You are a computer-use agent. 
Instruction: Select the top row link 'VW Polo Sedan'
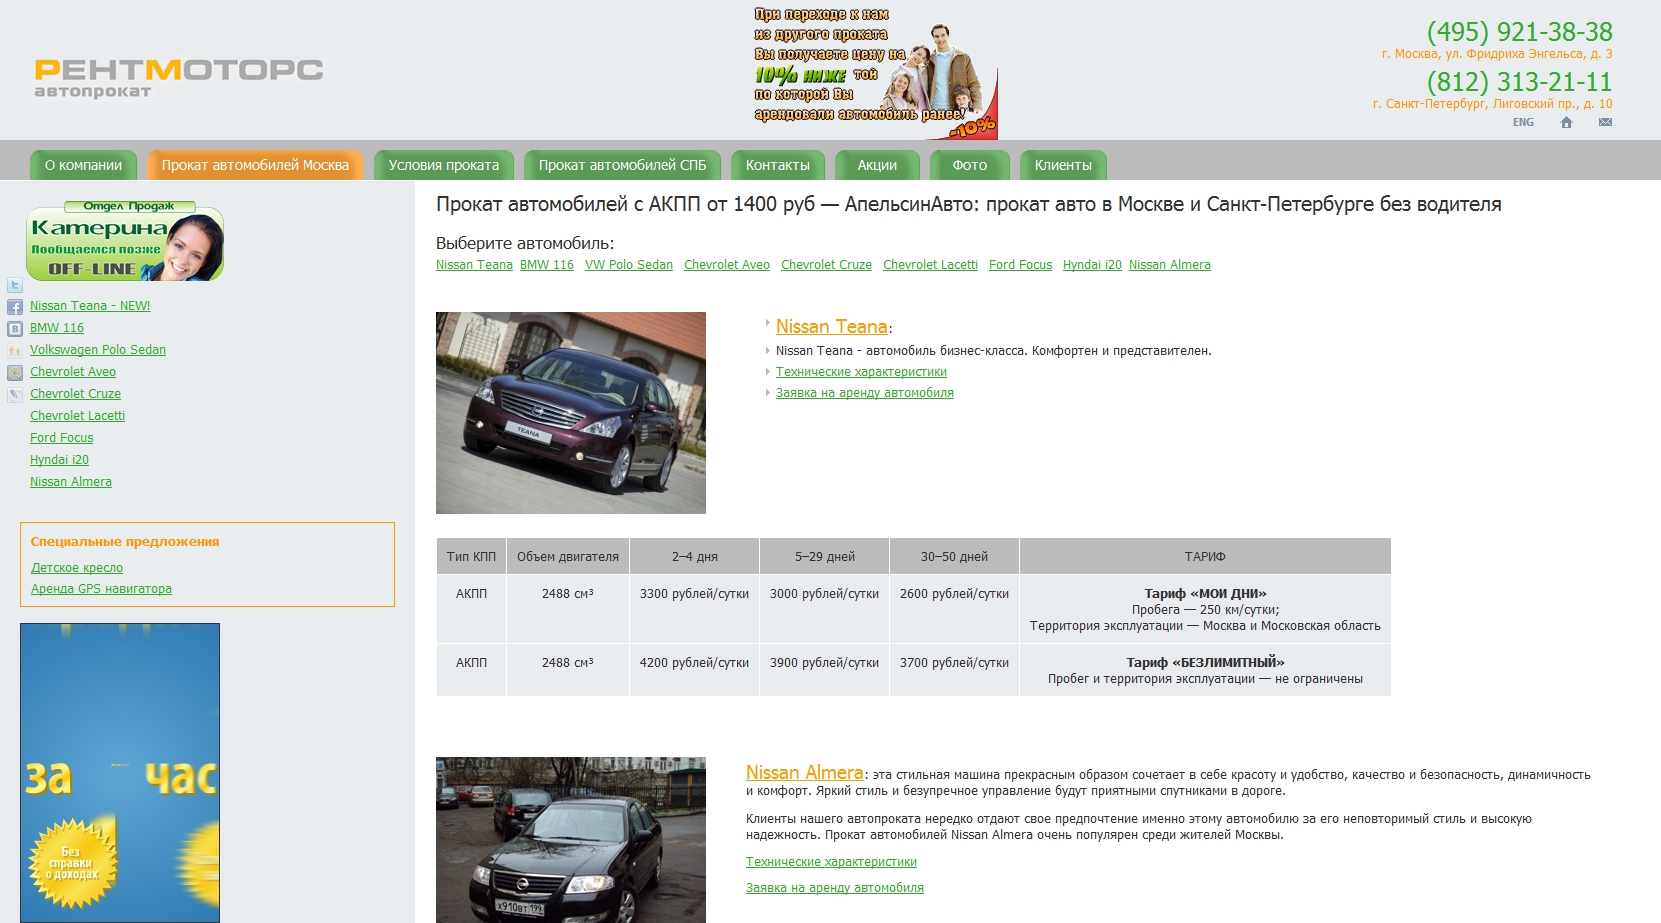(629, 265)
